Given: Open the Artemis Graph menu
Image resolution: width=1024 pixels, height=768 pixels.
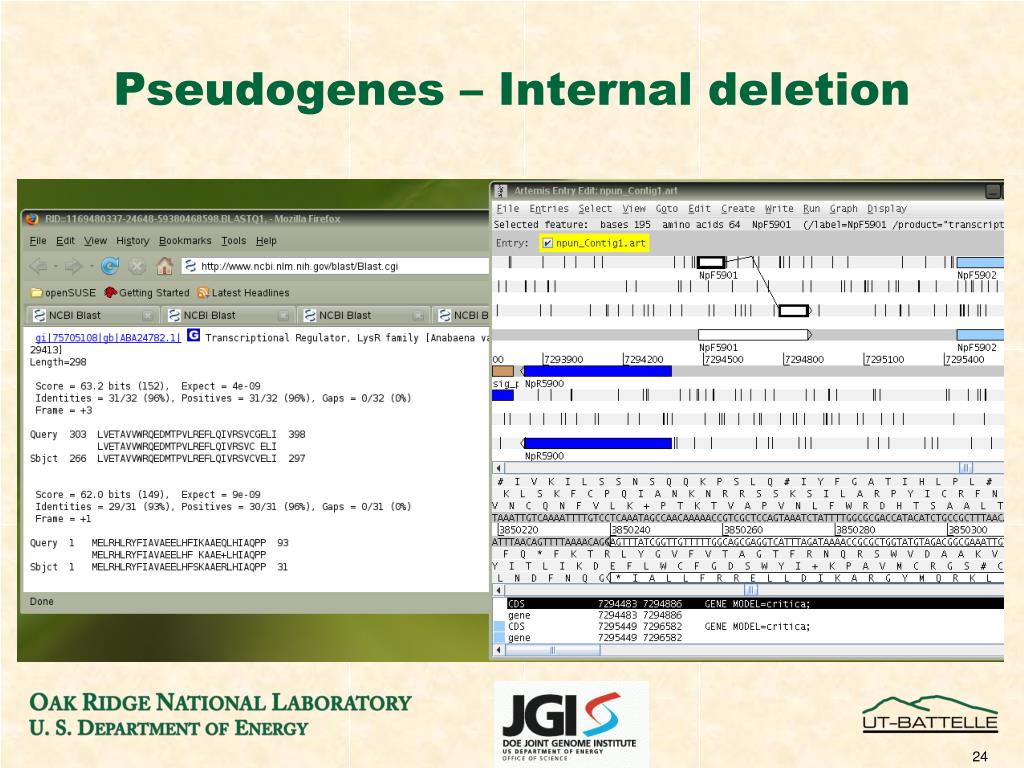Looking at the screenshot, I should (843, 208).
